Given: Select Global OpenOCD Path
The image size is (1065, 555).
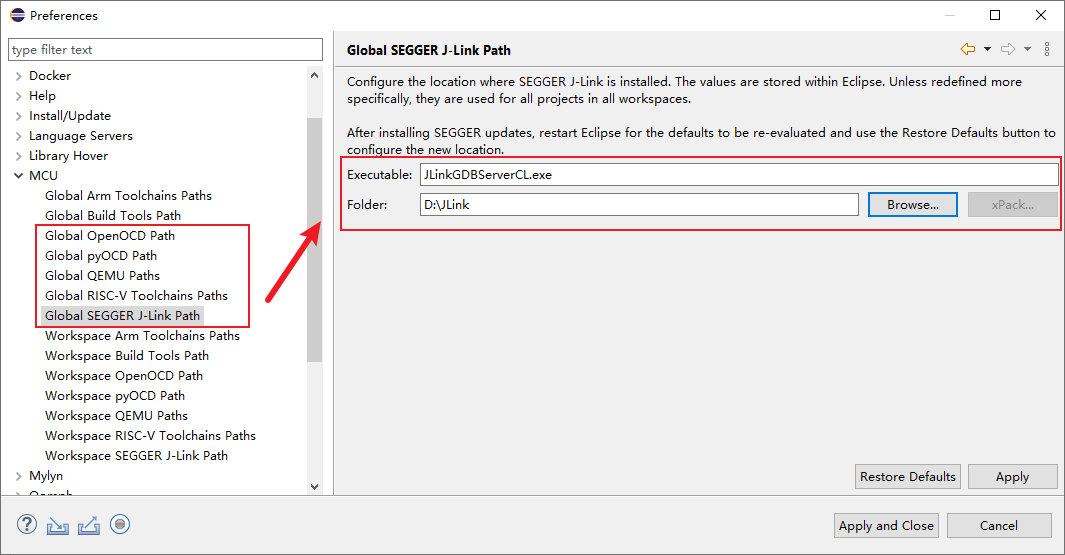Looking at the screenshot, I should 110,236.
